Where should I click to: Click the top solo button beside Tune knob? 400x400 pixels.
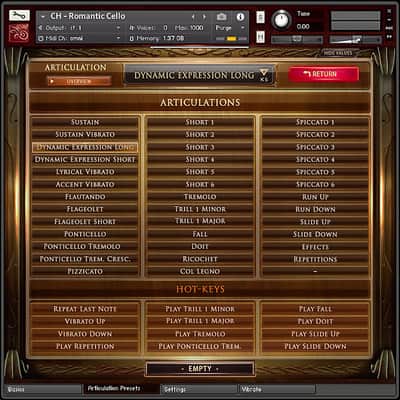coord(260,17)
